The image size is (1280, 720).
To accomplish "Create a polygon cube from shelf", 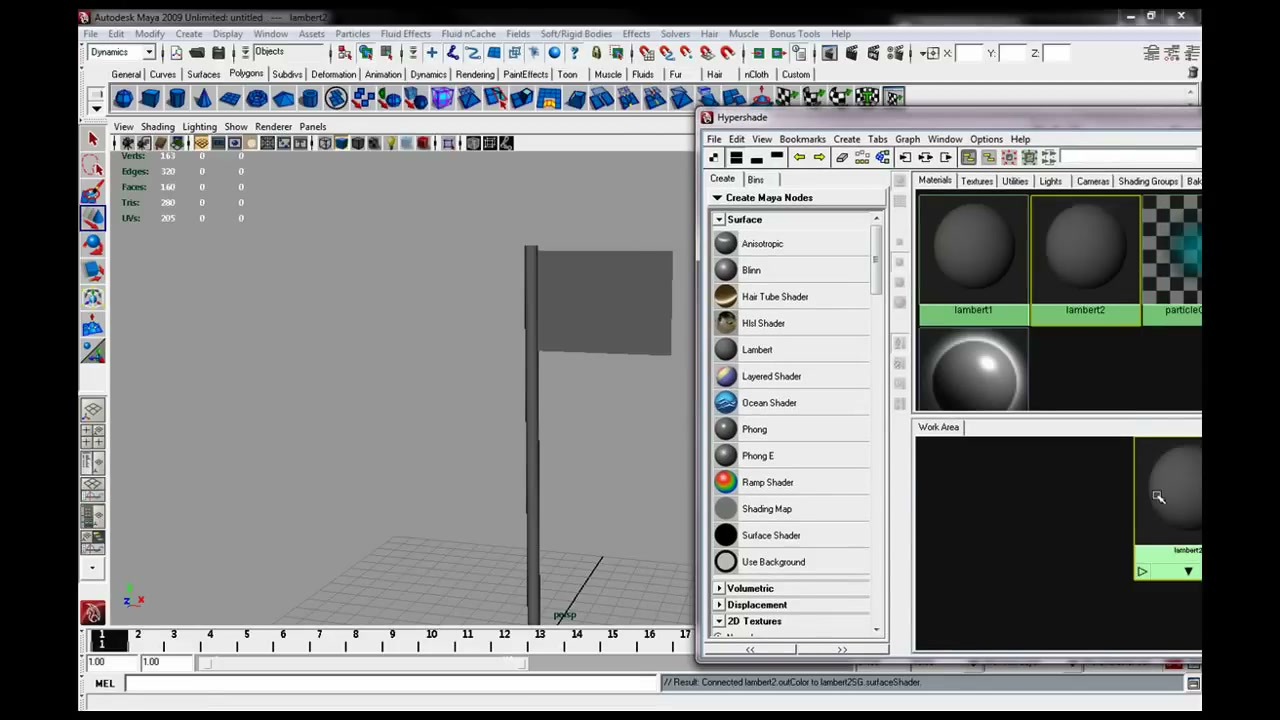I will [x=150, y=98].
